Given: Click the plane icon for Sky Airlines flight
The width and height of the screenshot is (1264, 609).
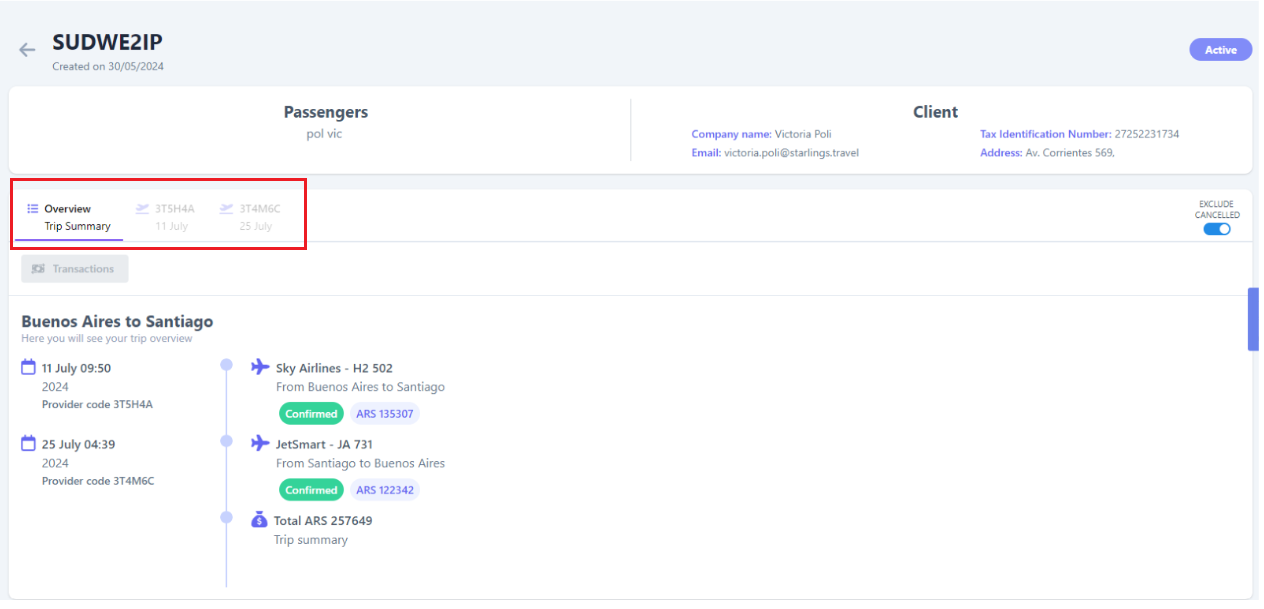Looking at the screenshot, I should coord(261,367).
